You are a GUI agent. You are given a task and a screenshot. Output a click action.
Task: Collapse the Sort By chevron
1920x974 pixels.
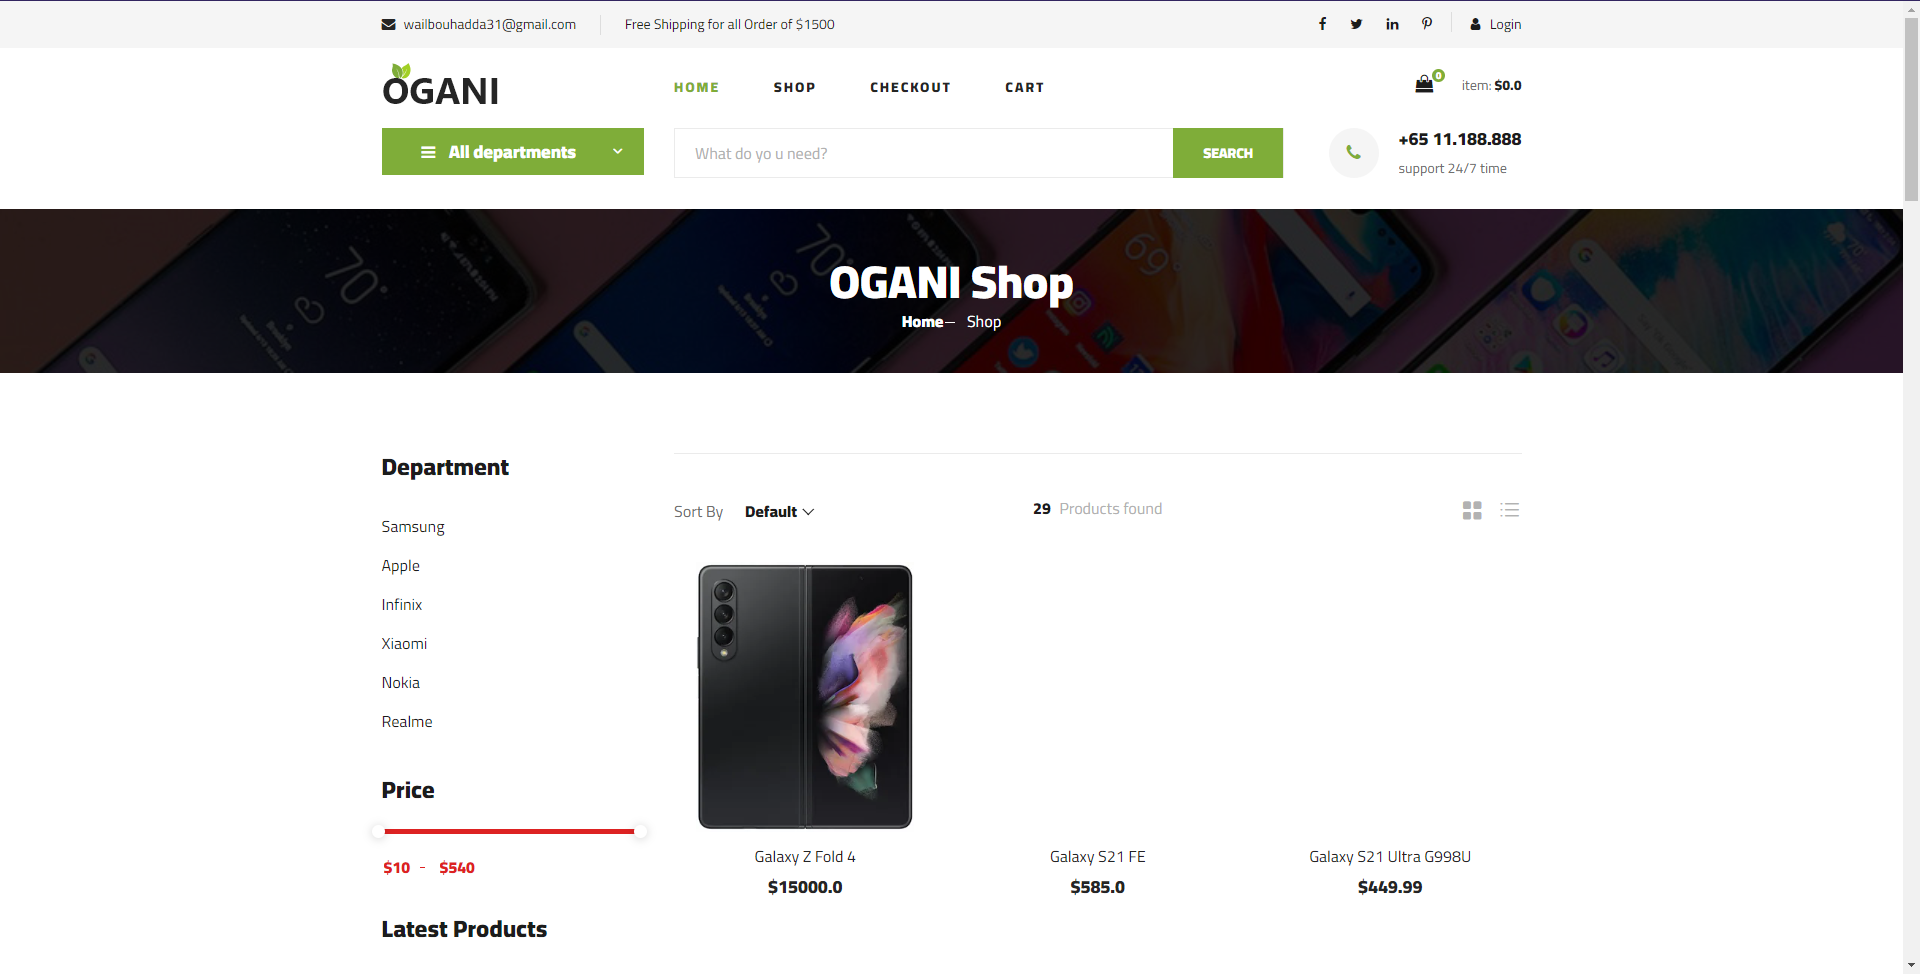click(810, 512)
